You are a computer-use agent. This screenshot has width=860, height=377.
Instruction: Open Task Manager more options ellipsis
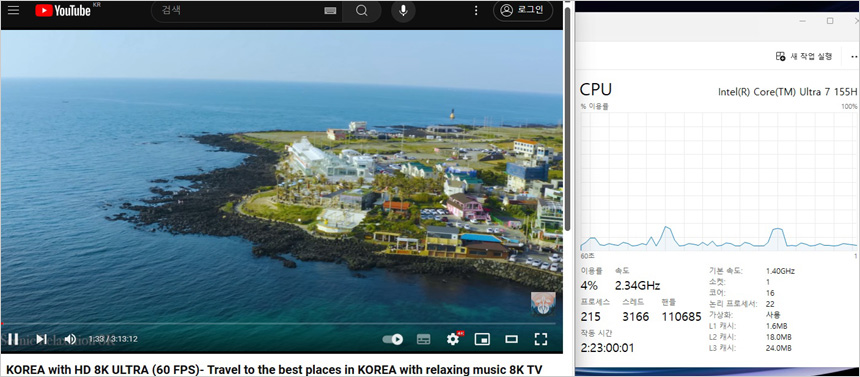854,56
